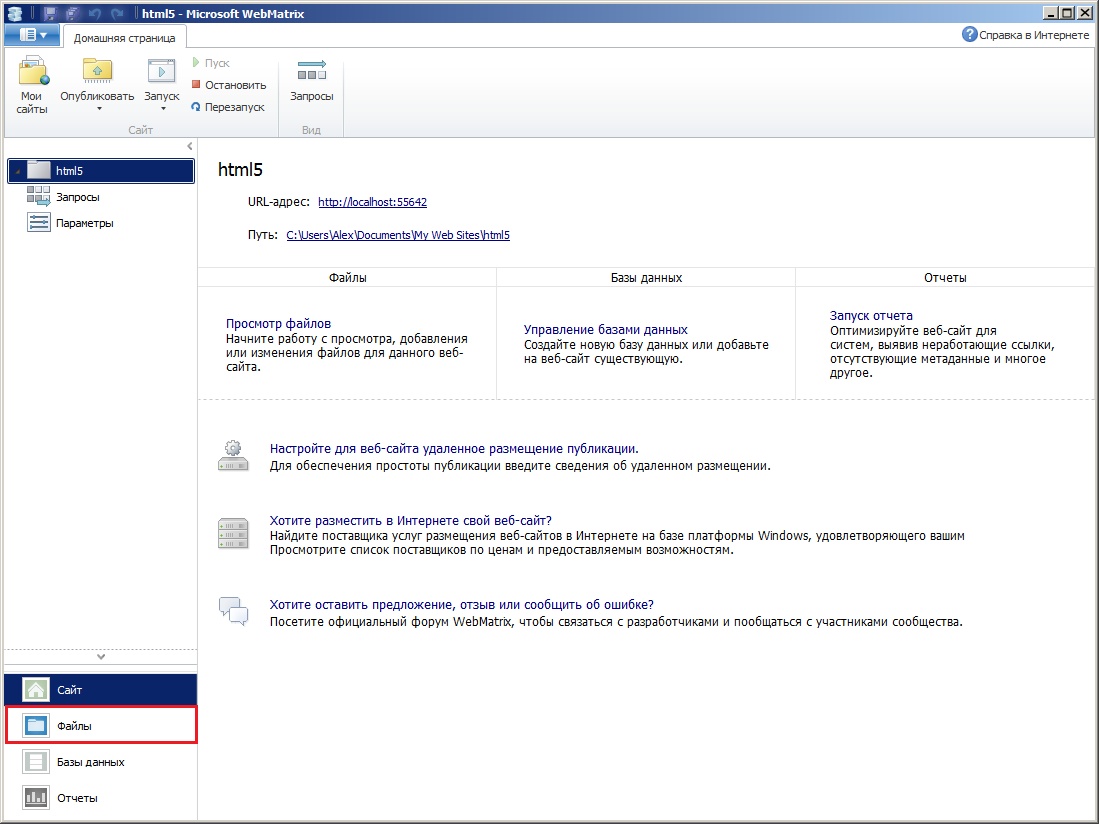Click the Запросы tree icon
Screen dimensions: 1099x824
point(39,196)
